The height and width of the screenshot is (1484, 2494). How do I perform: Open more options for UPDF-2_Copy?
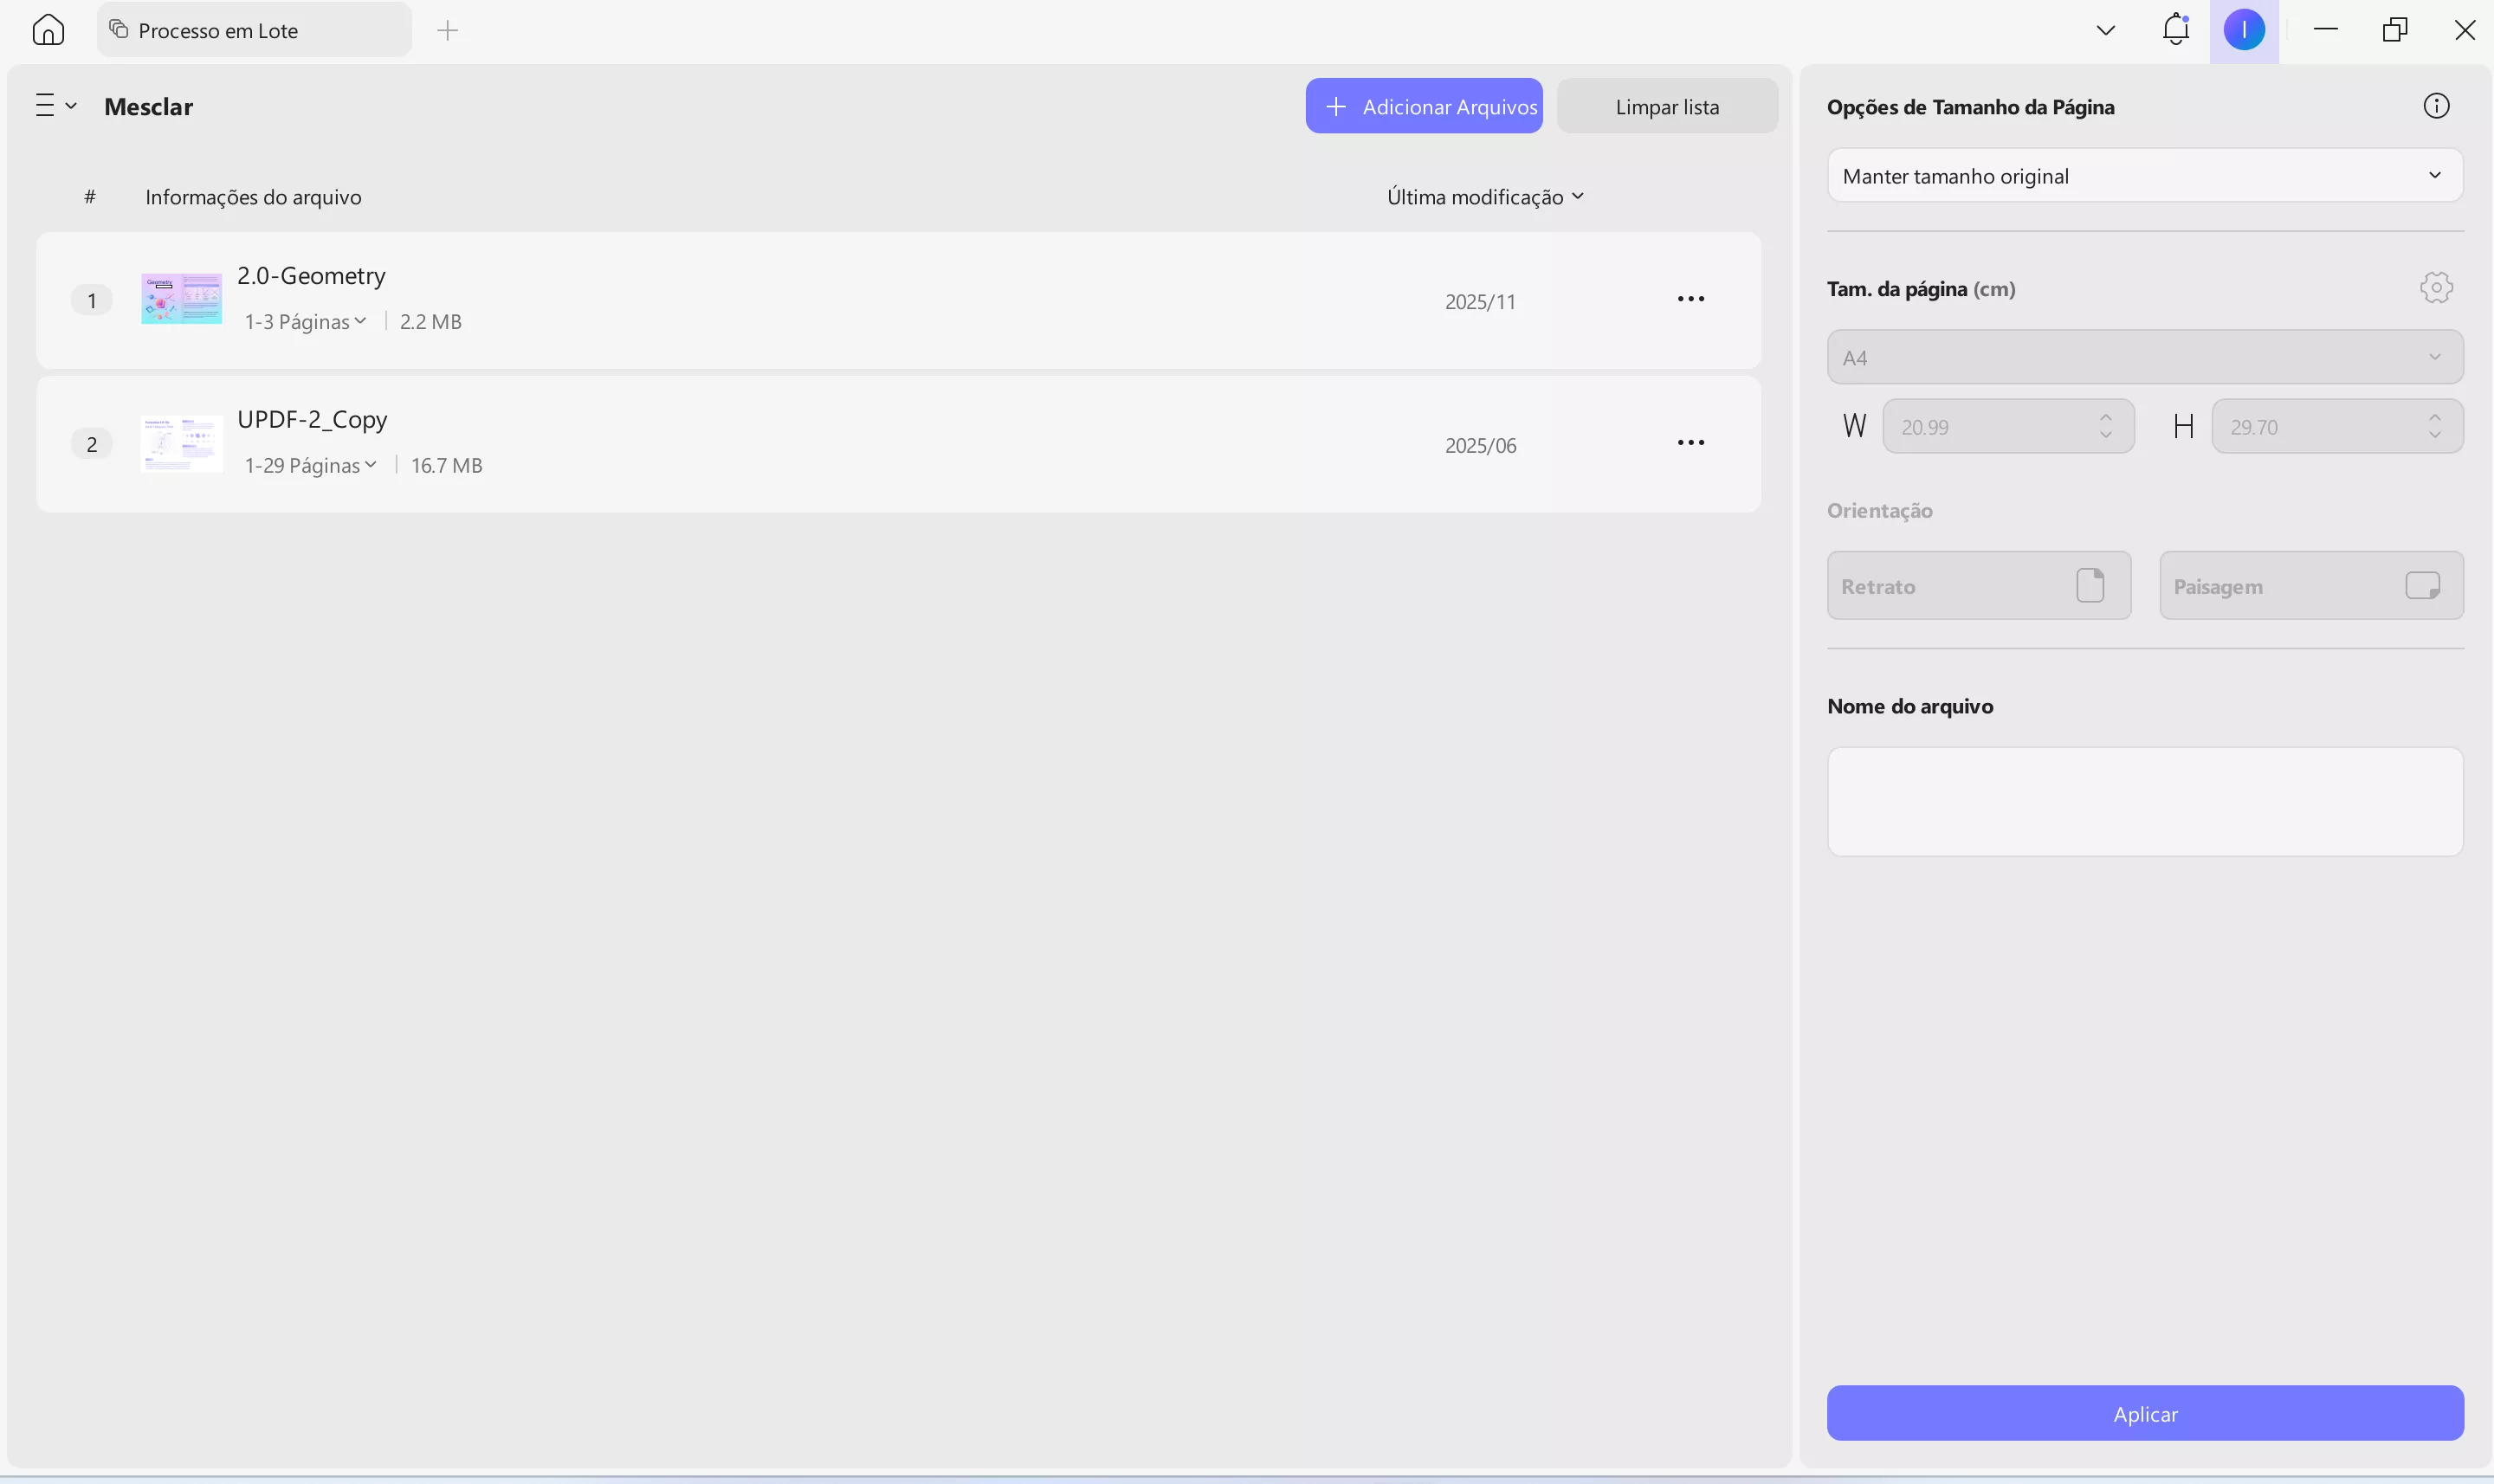[x=1690, y=443]
